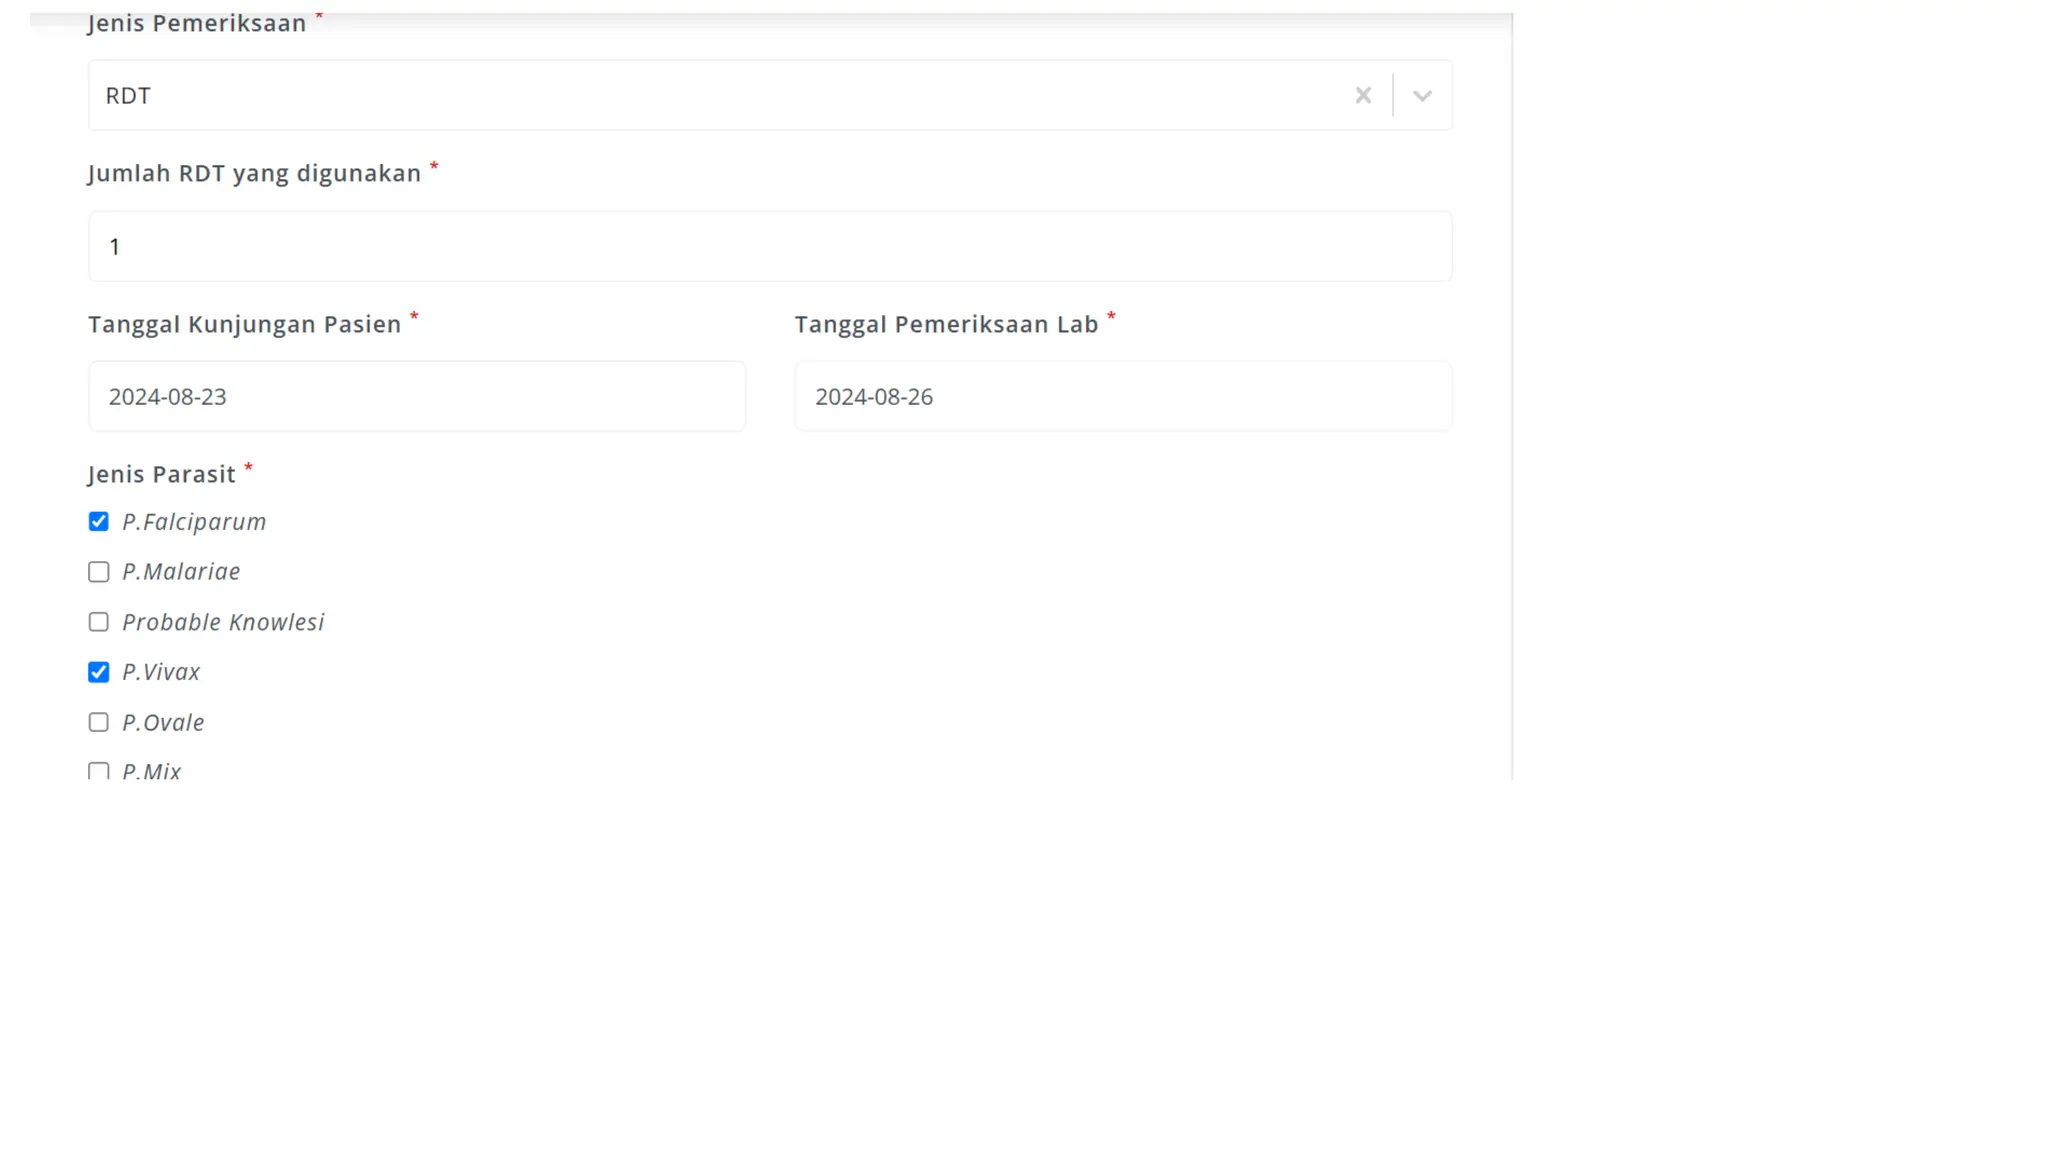Image resolution: width=2048 pixels, height=1152 pixels.
Task: Click the P.Falciparum italic label text
Action: pyautogui.click(x=194, y=522)
